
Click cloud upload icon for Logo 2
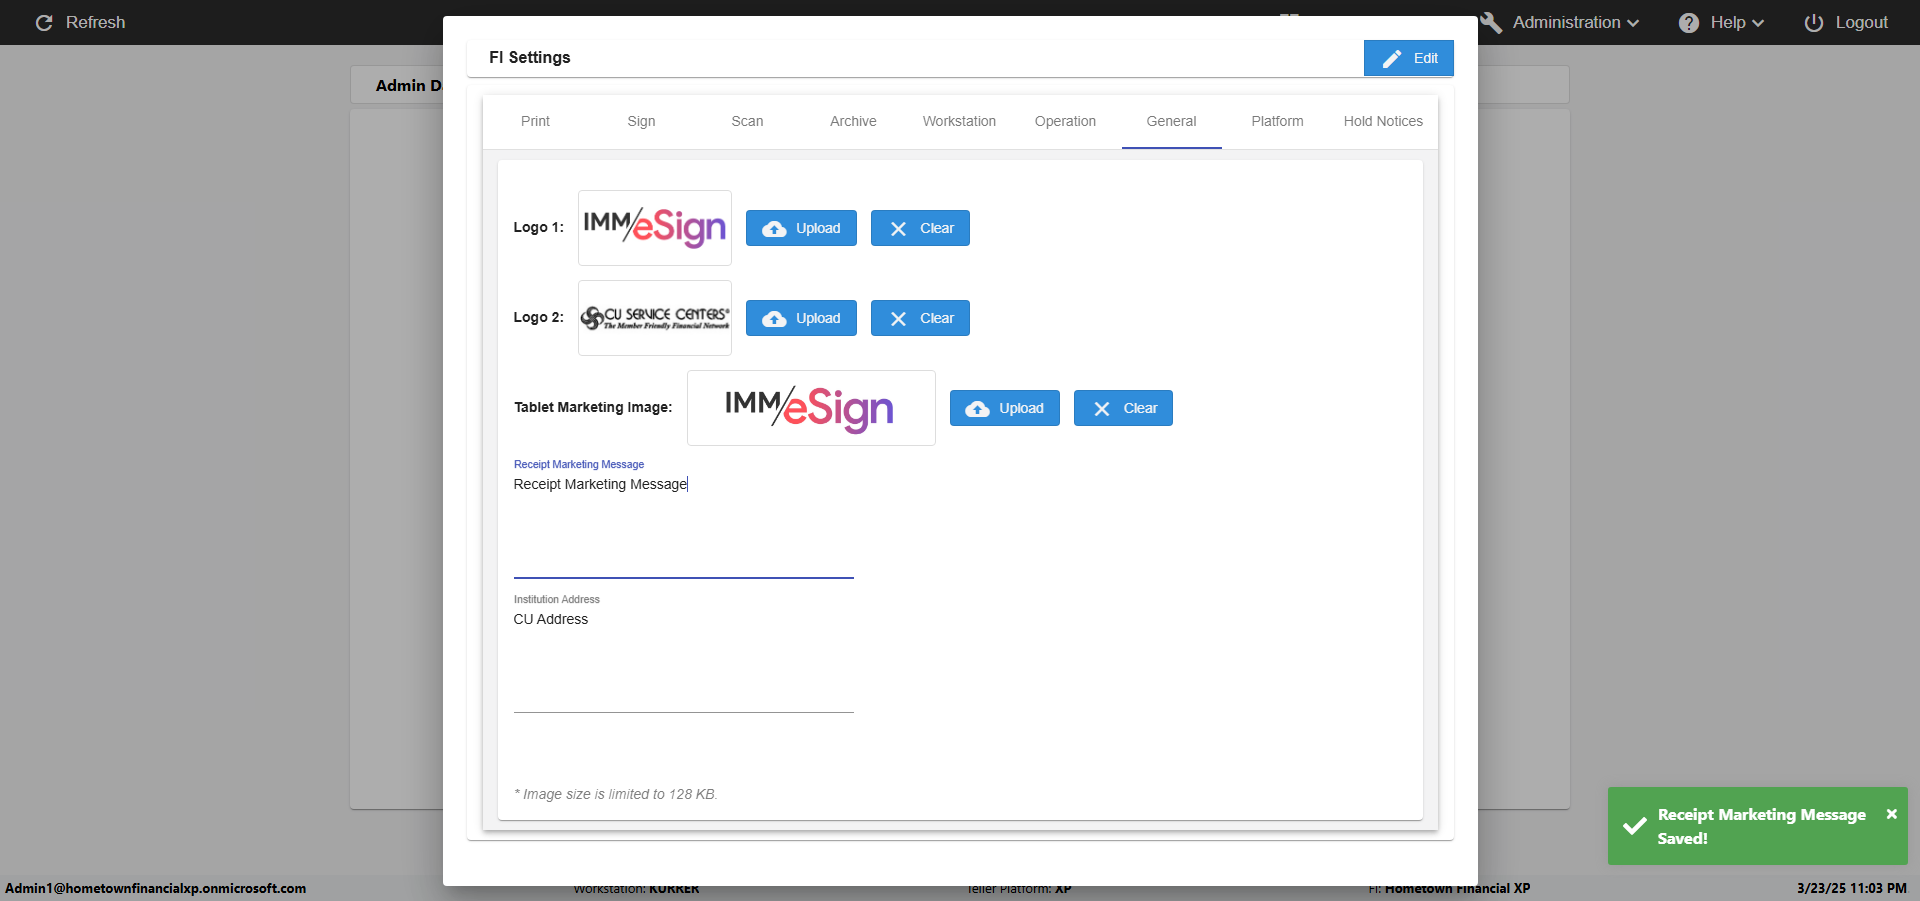774,319
